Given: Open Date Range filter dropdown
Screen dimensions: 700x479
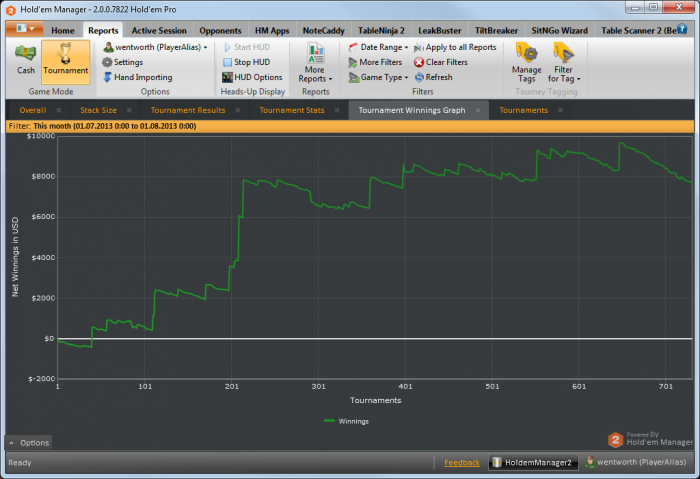Looking at the screenshot, I should point(378,47).
